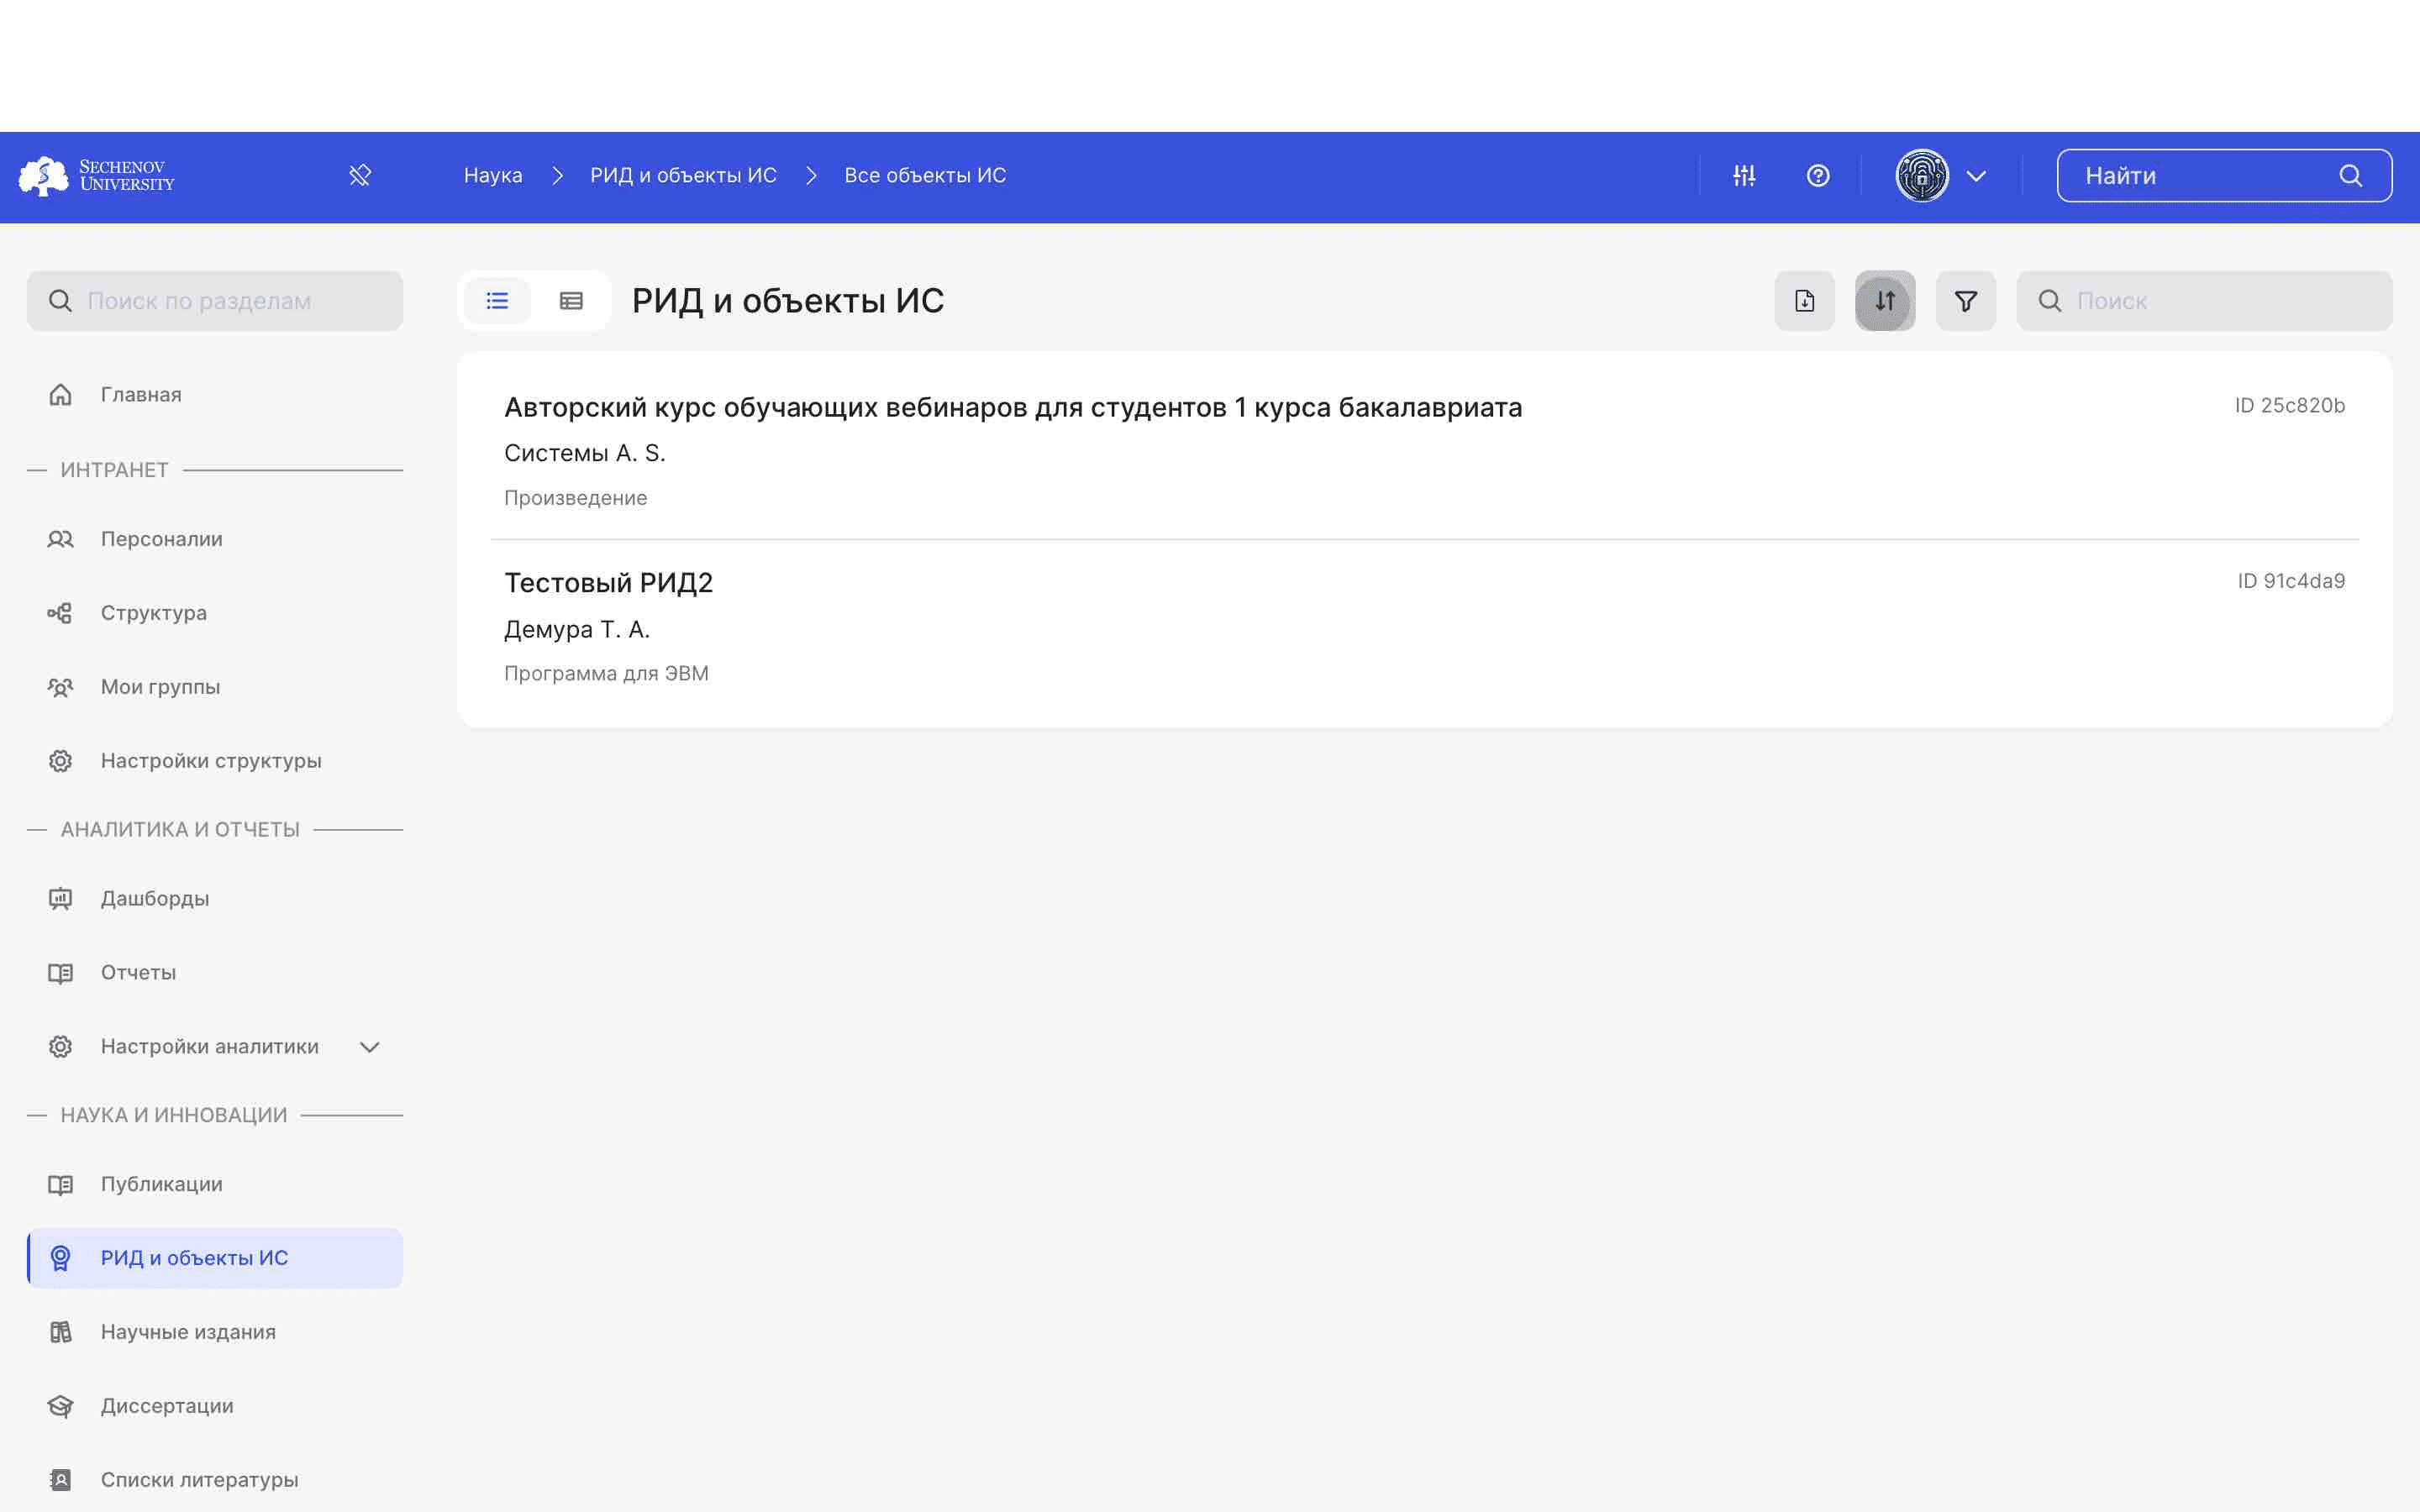Open the Тестовый РИД2 entry
Image resolution: width=2420 pixels, height=1512 pixels.
click(608, 583)
